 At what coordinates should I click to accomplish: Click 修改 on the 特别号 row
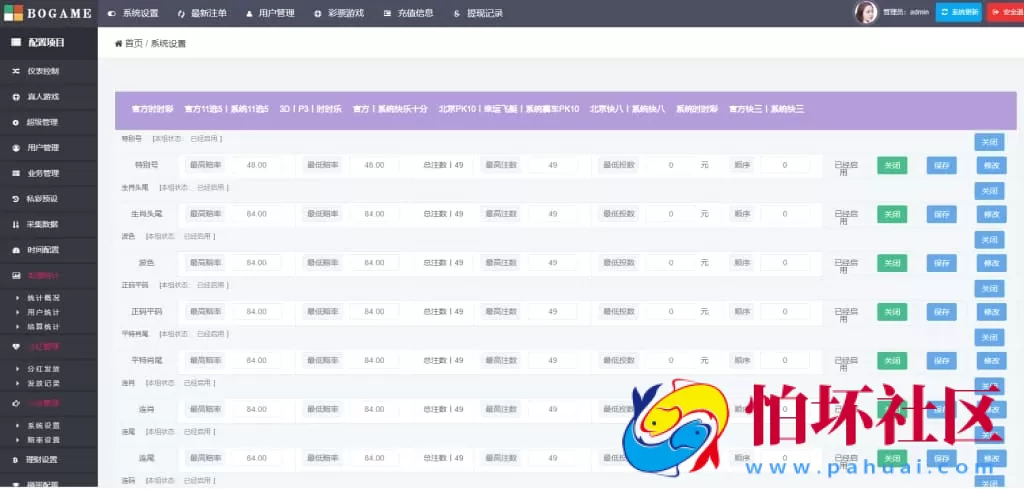click(991, 165)
